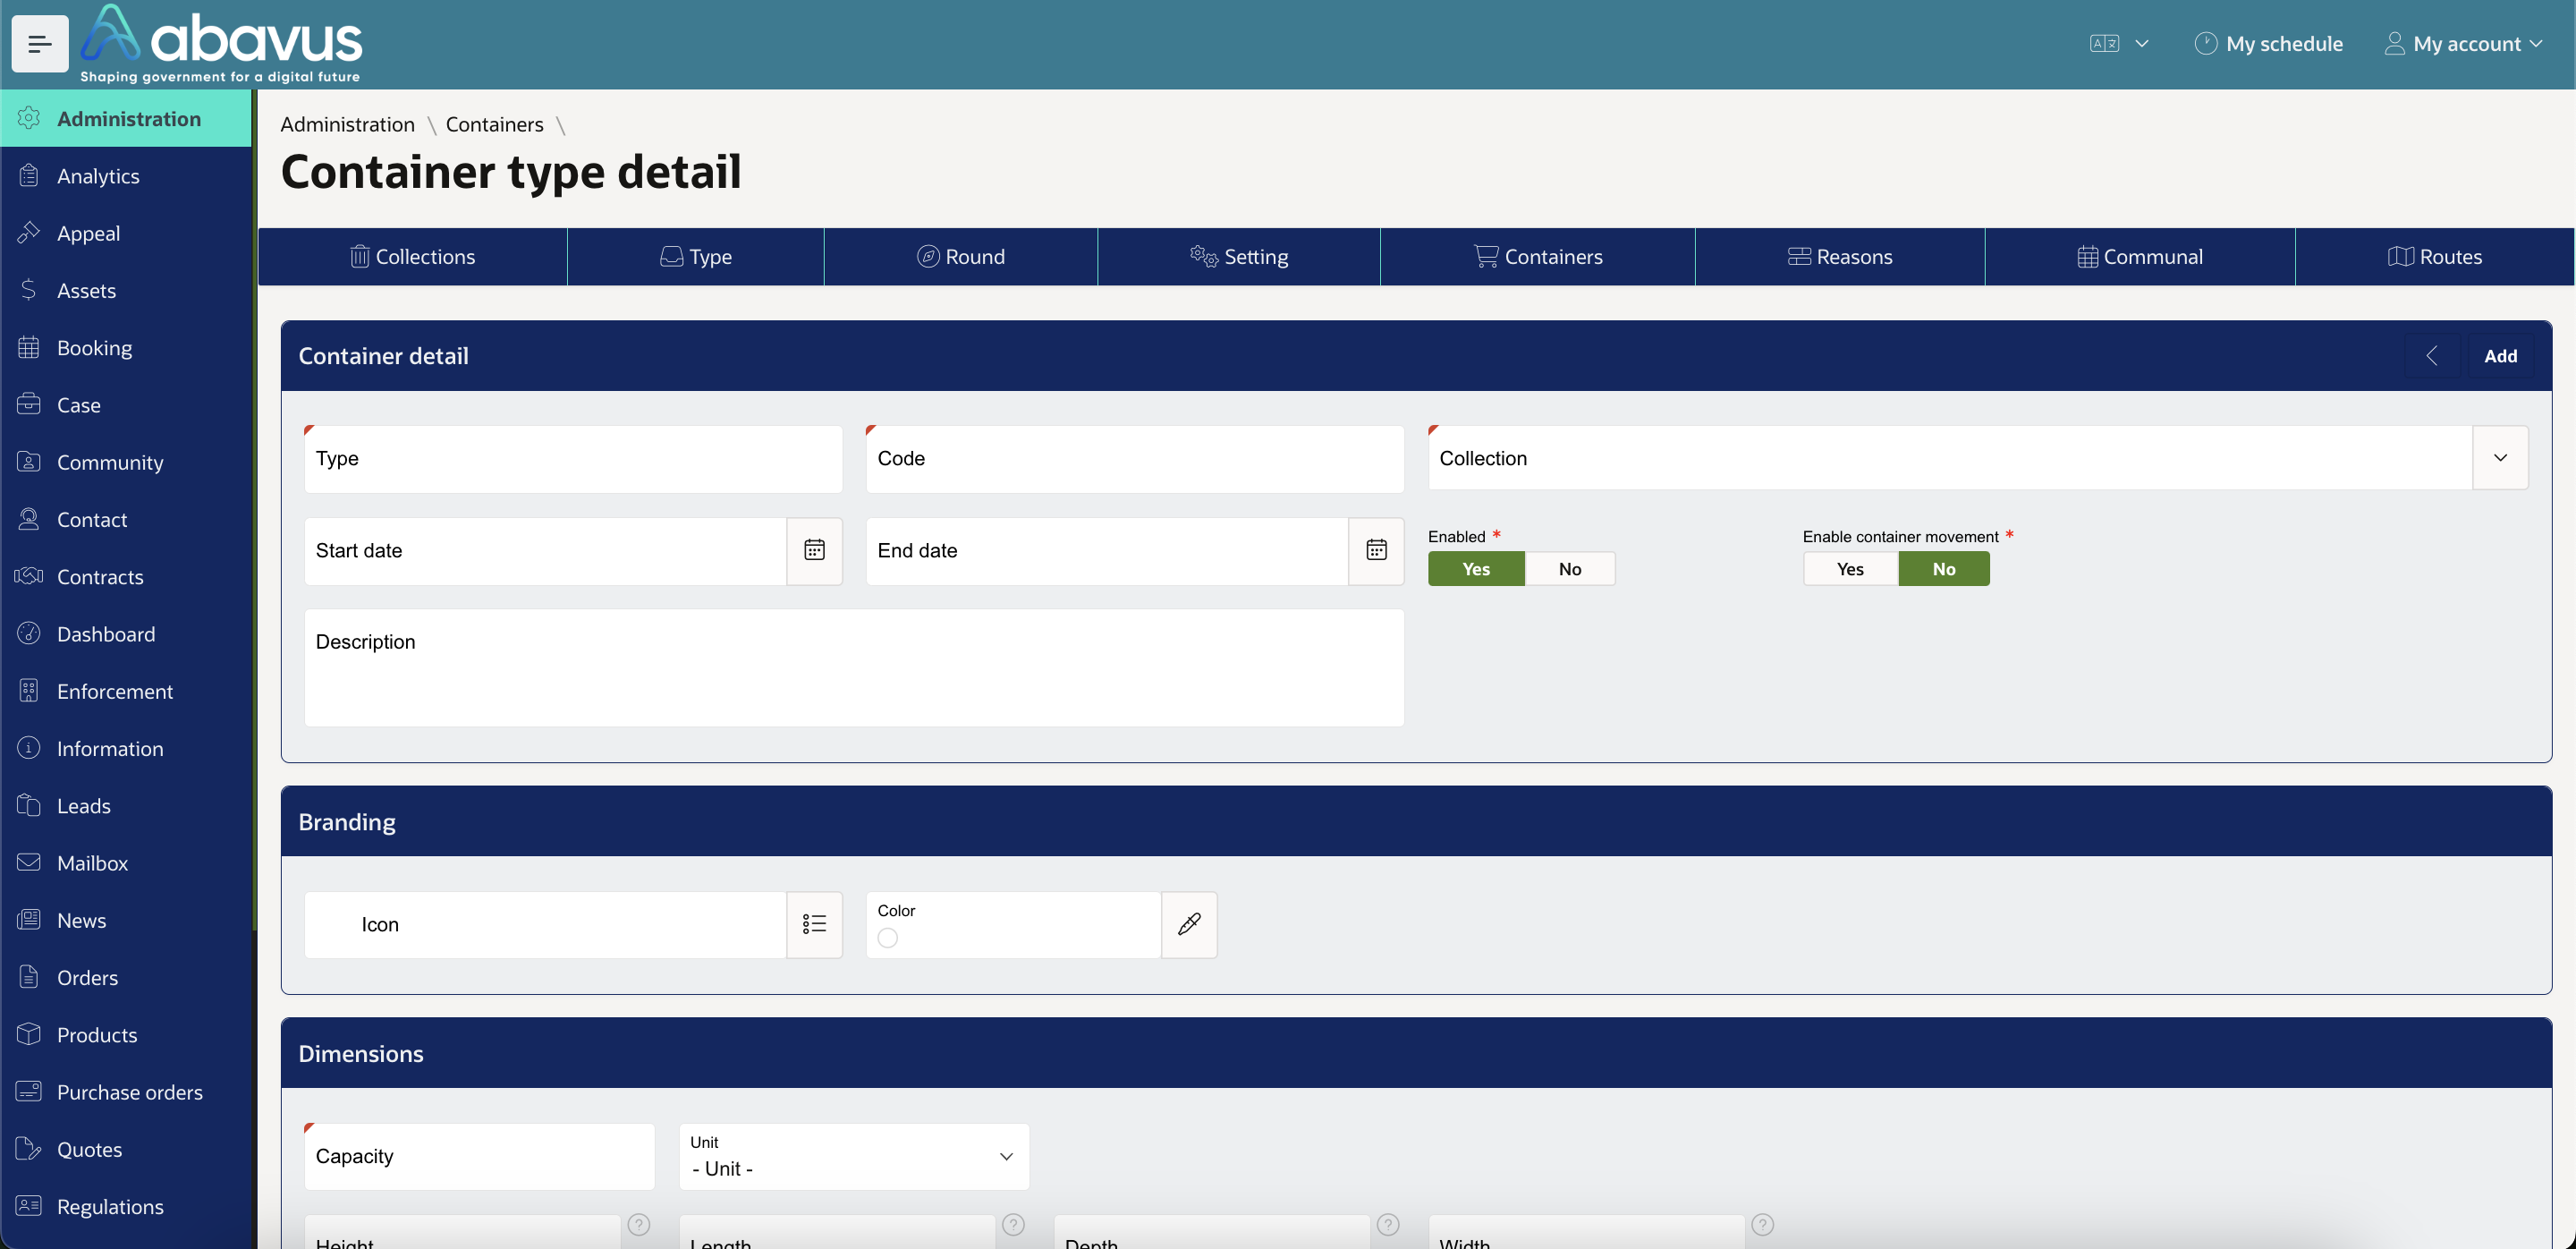Open Enforcement in the sidebar
2576x1249 pixels.
(126, 691)
